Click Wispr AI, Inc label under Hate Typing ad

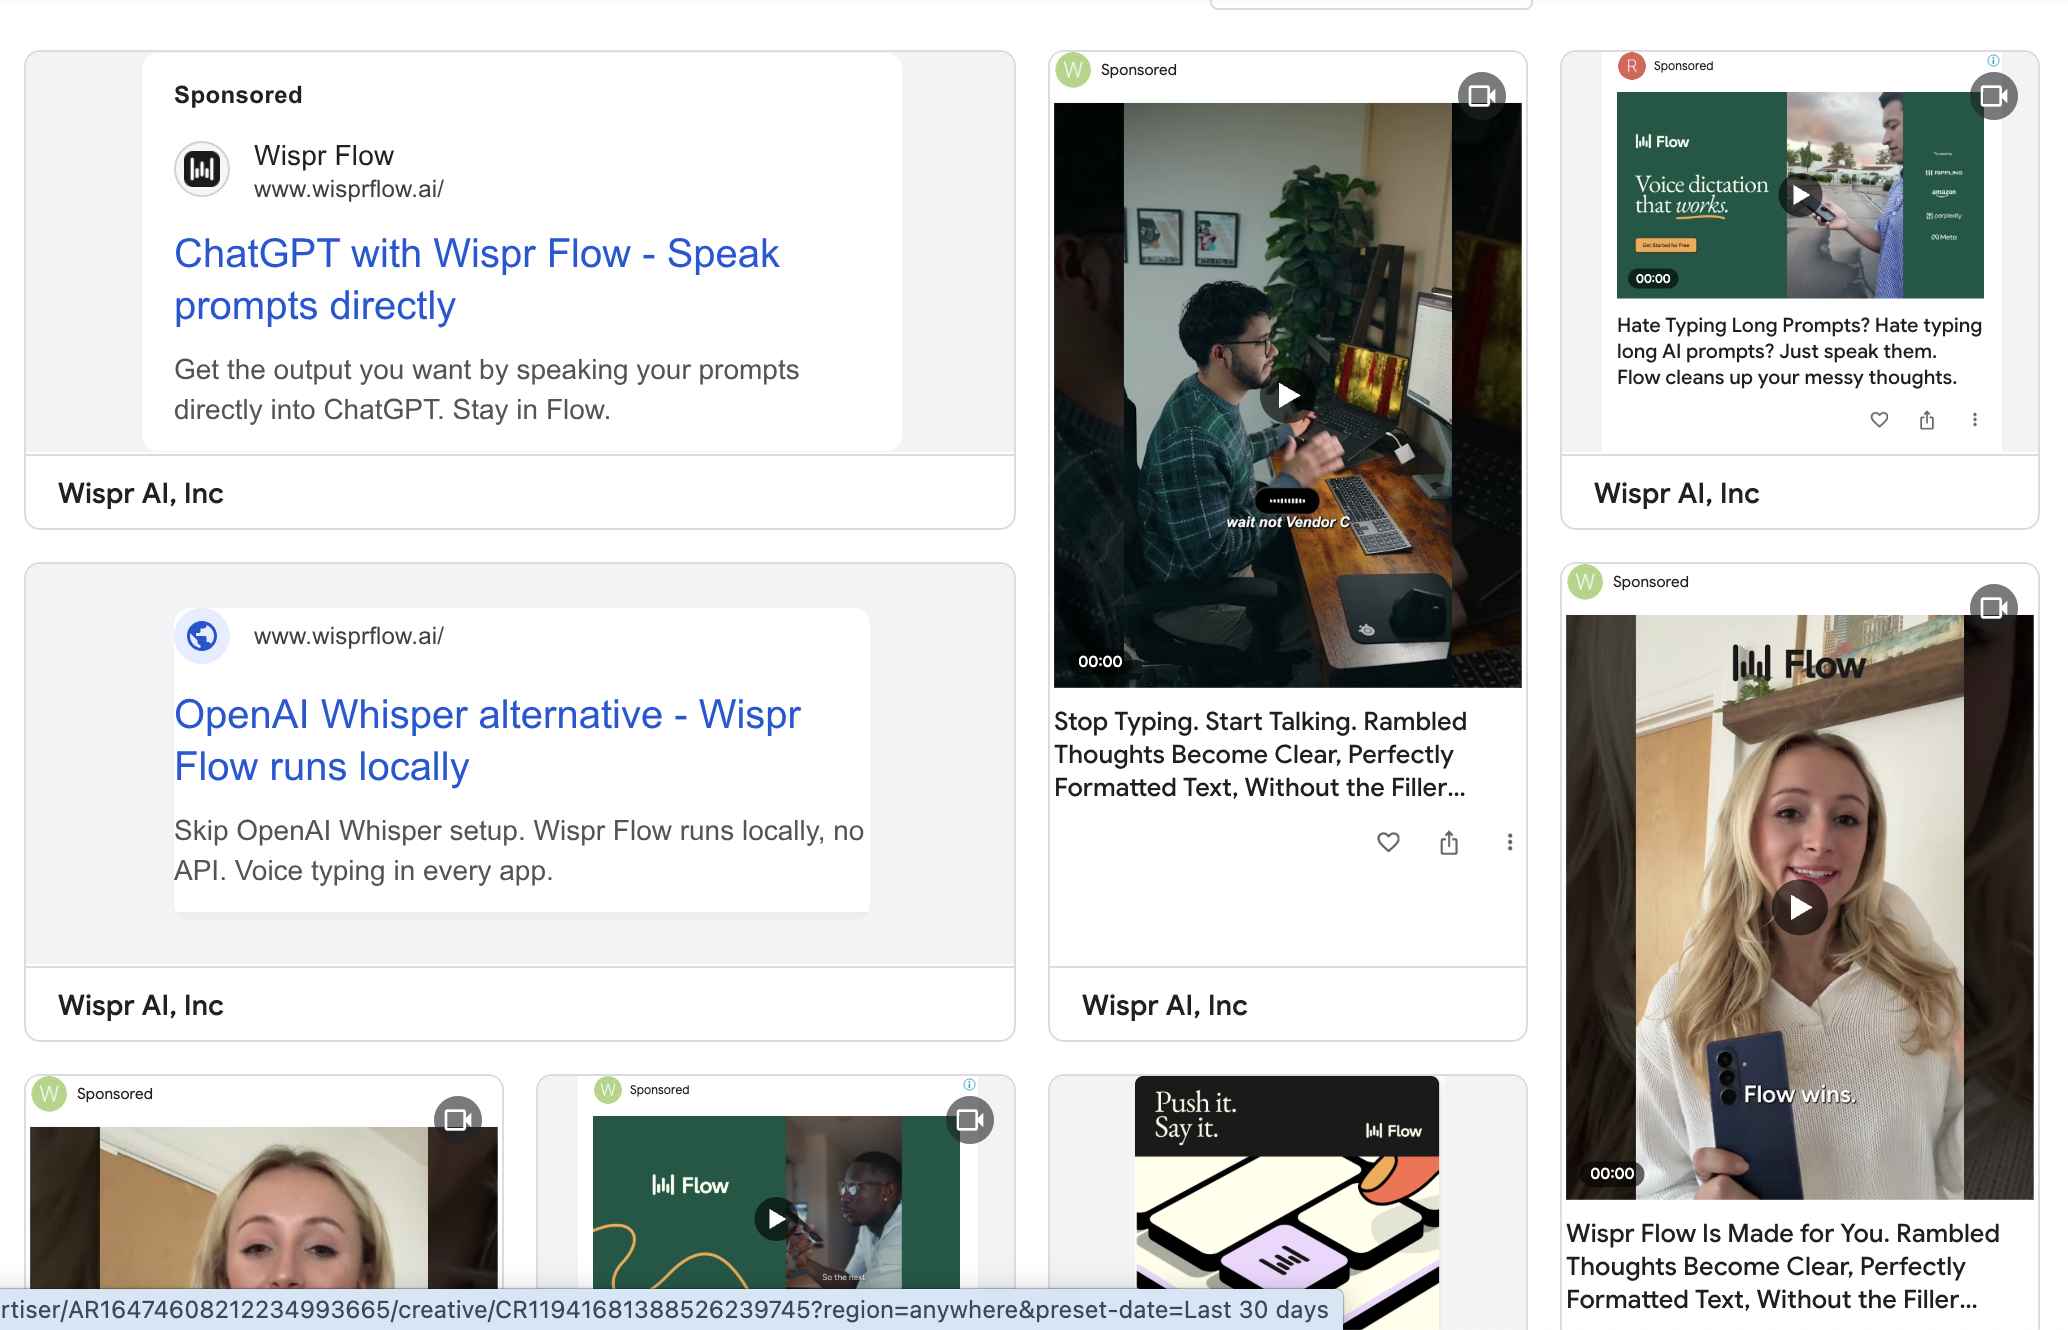(x=1677, y=493)
